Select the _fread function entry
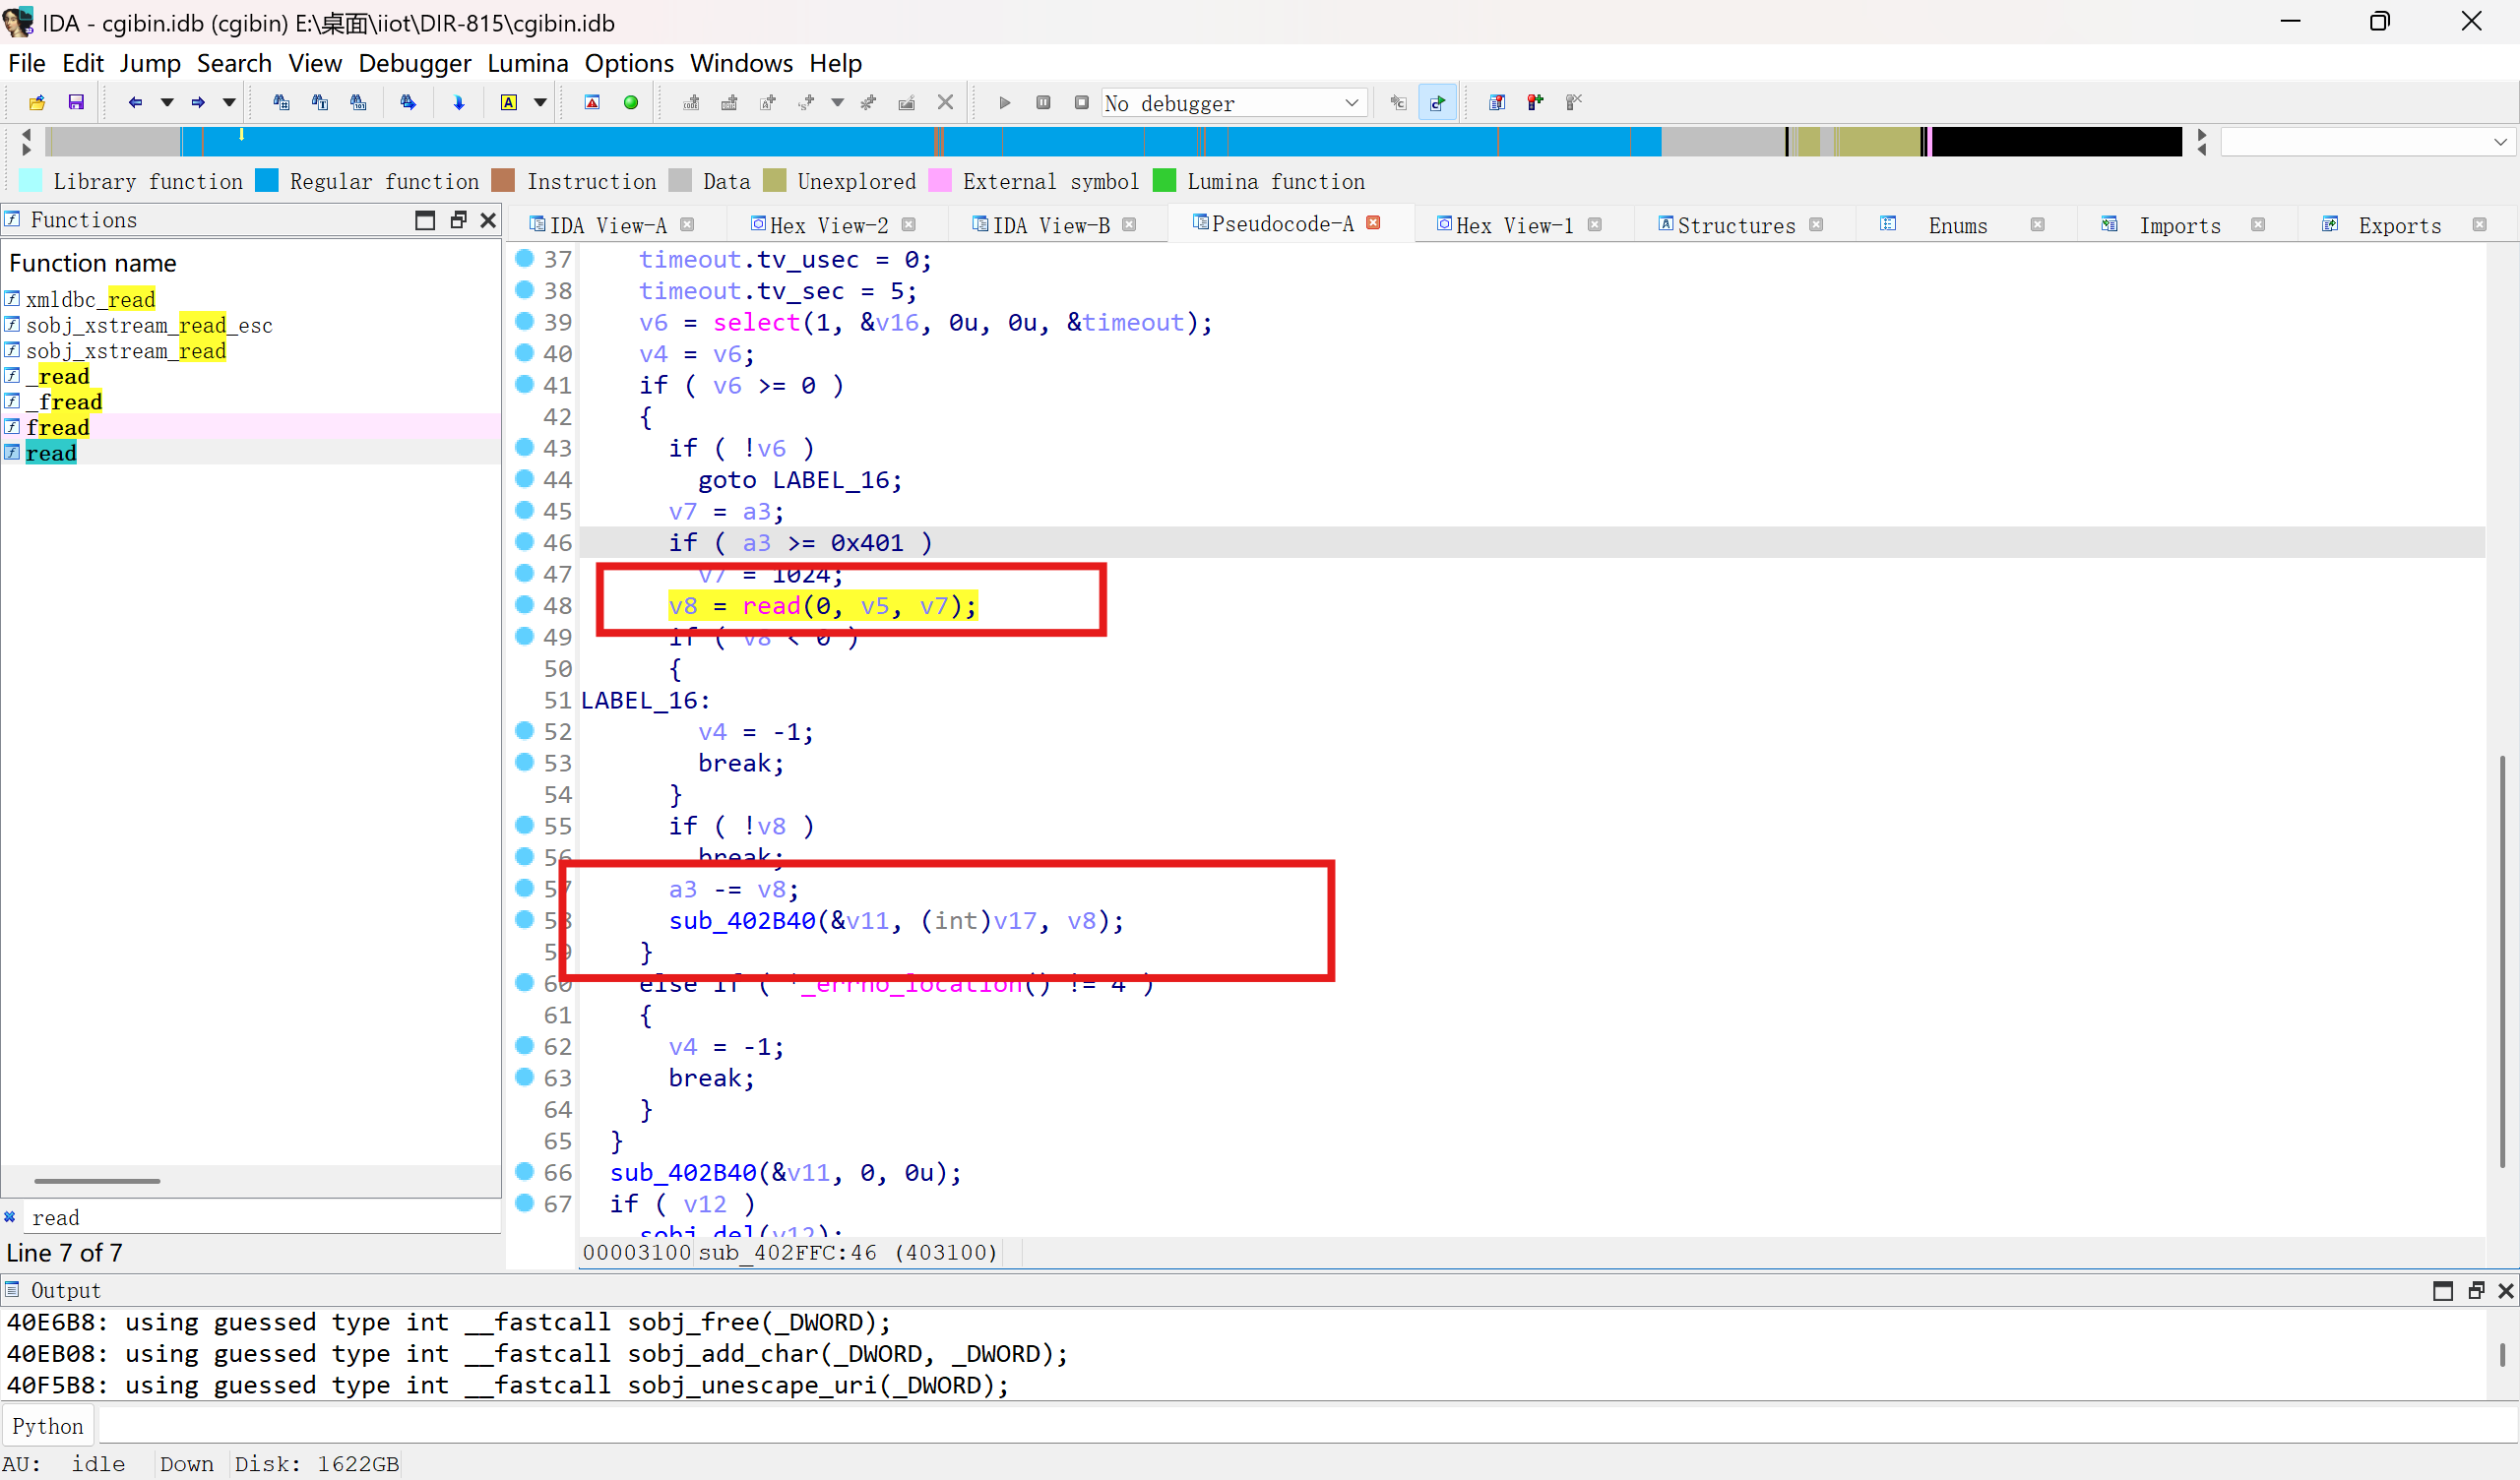The width and height of the screenshot is (2520, 1480). coord(64,402)
